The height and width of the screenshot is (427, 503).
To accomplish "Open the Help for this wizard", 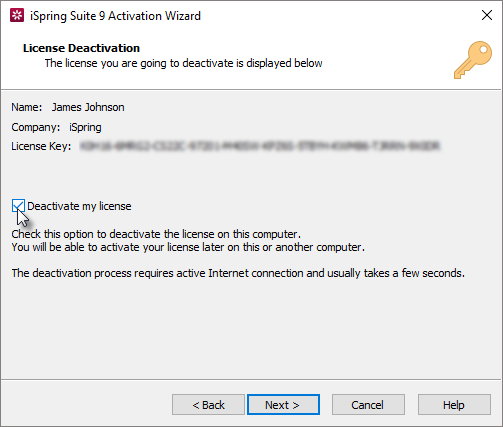I will [454, 405].
